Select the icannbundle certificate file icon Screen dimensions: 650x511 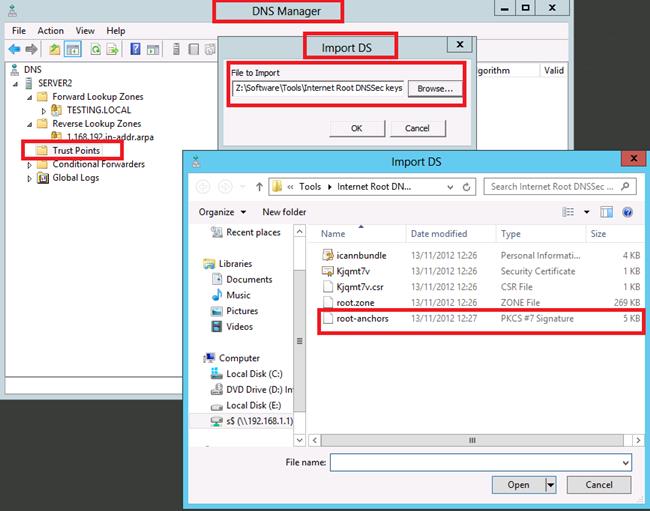point(328,255)
